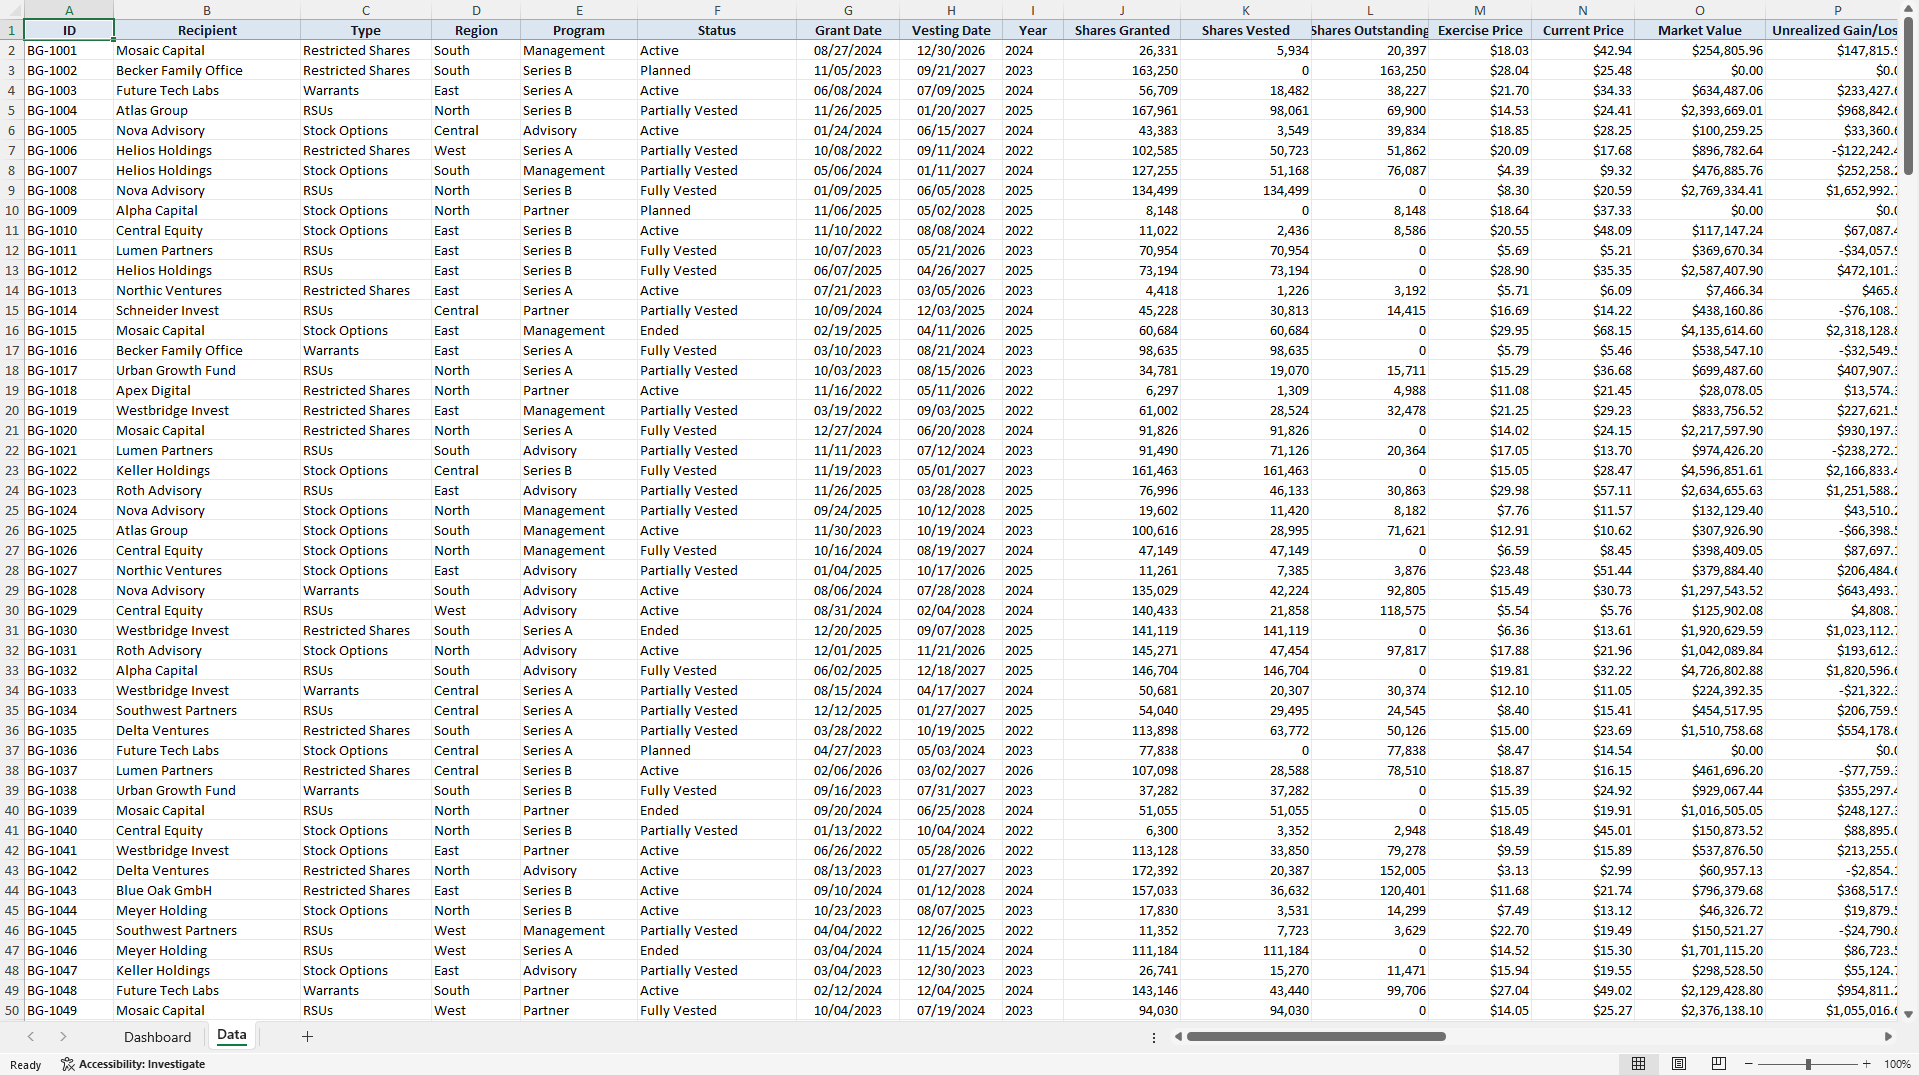Screen dimensions: 1919x1075
Task: Zoom out with the minus button
Action: coord(1748,1064)
